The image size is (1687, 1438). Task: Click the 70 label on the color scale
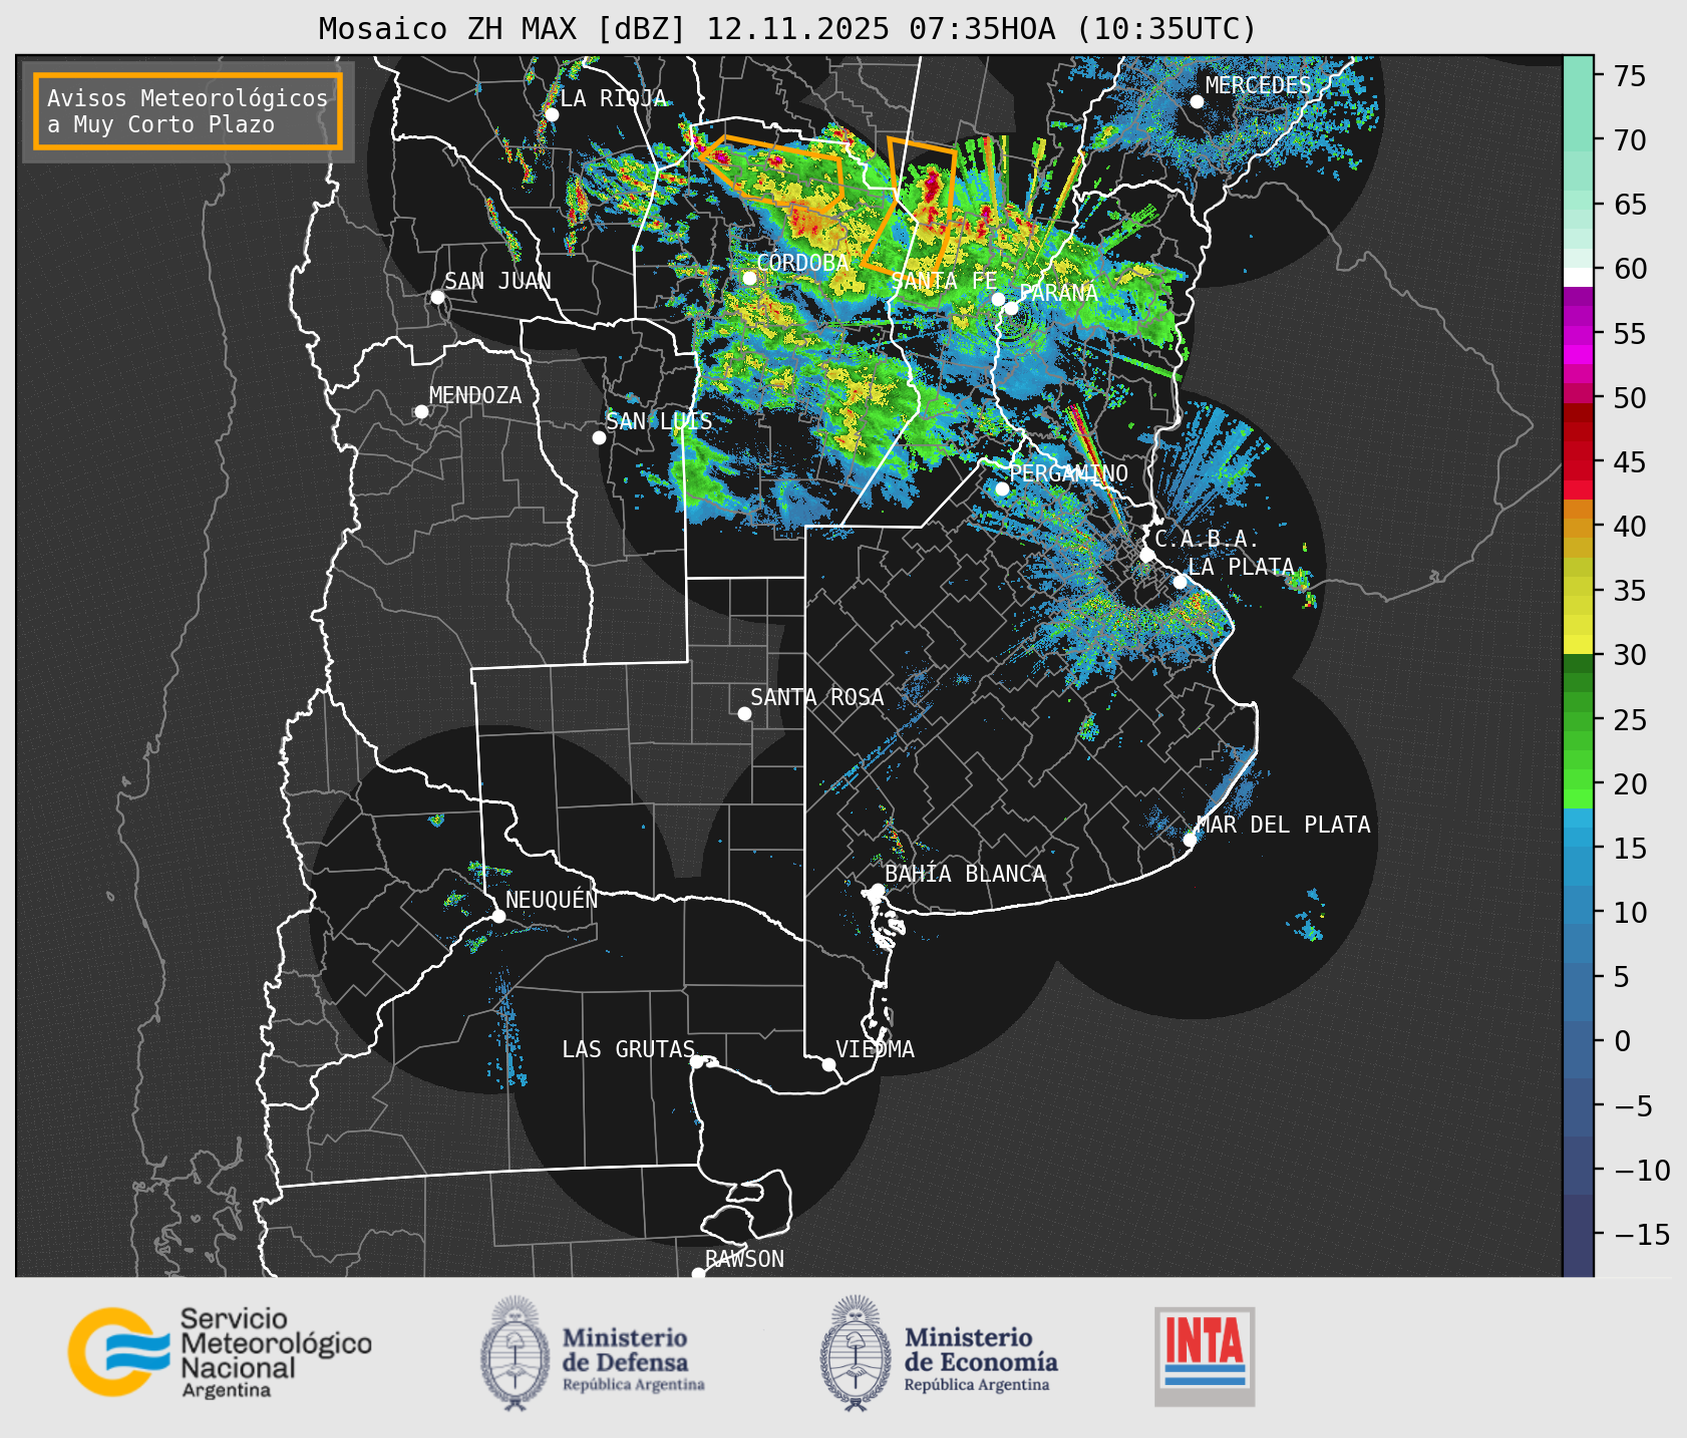tap(1632, 140)
